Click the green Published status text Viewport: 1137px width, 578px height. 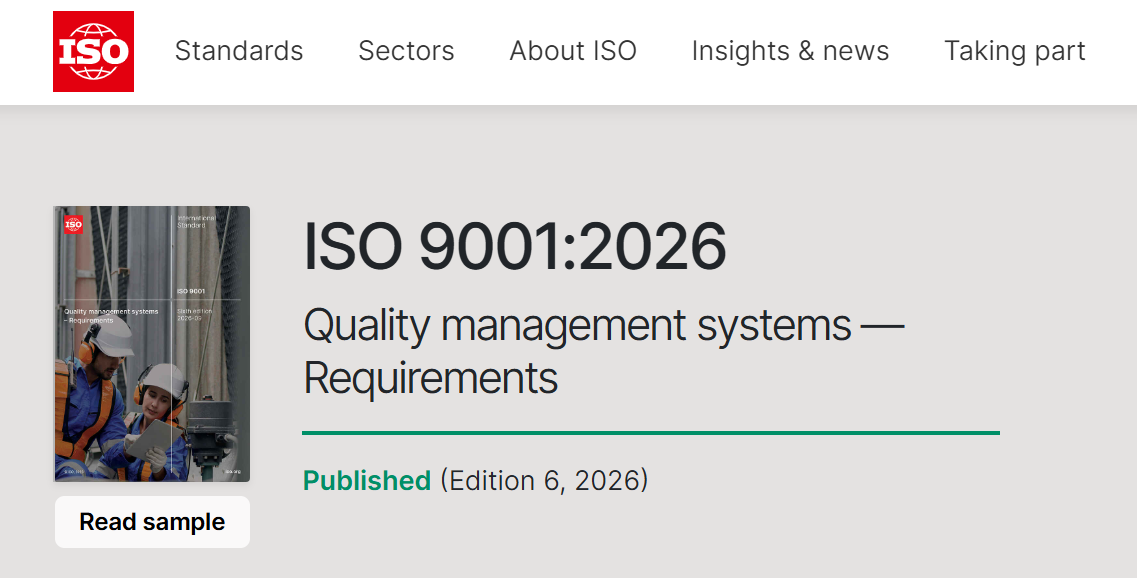[367, 480]
